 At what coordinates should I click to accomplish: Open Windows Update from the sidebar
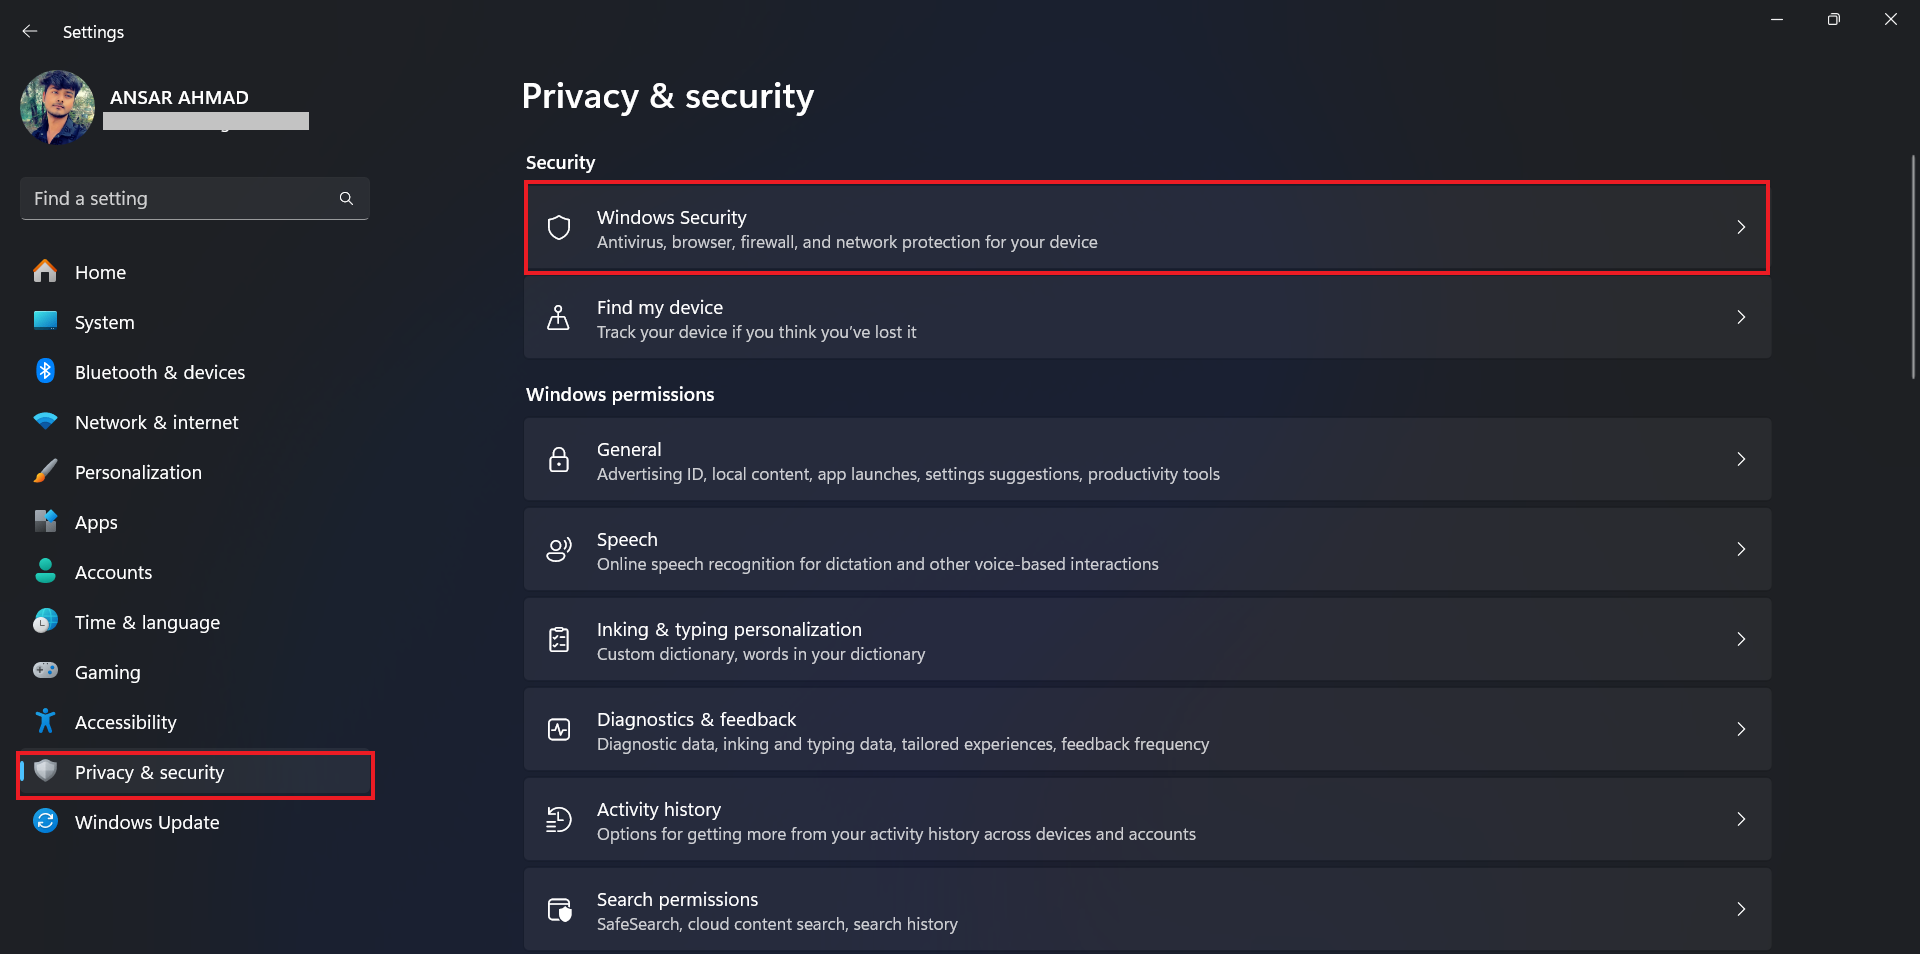pyautogui.click(x=147, y=822)
